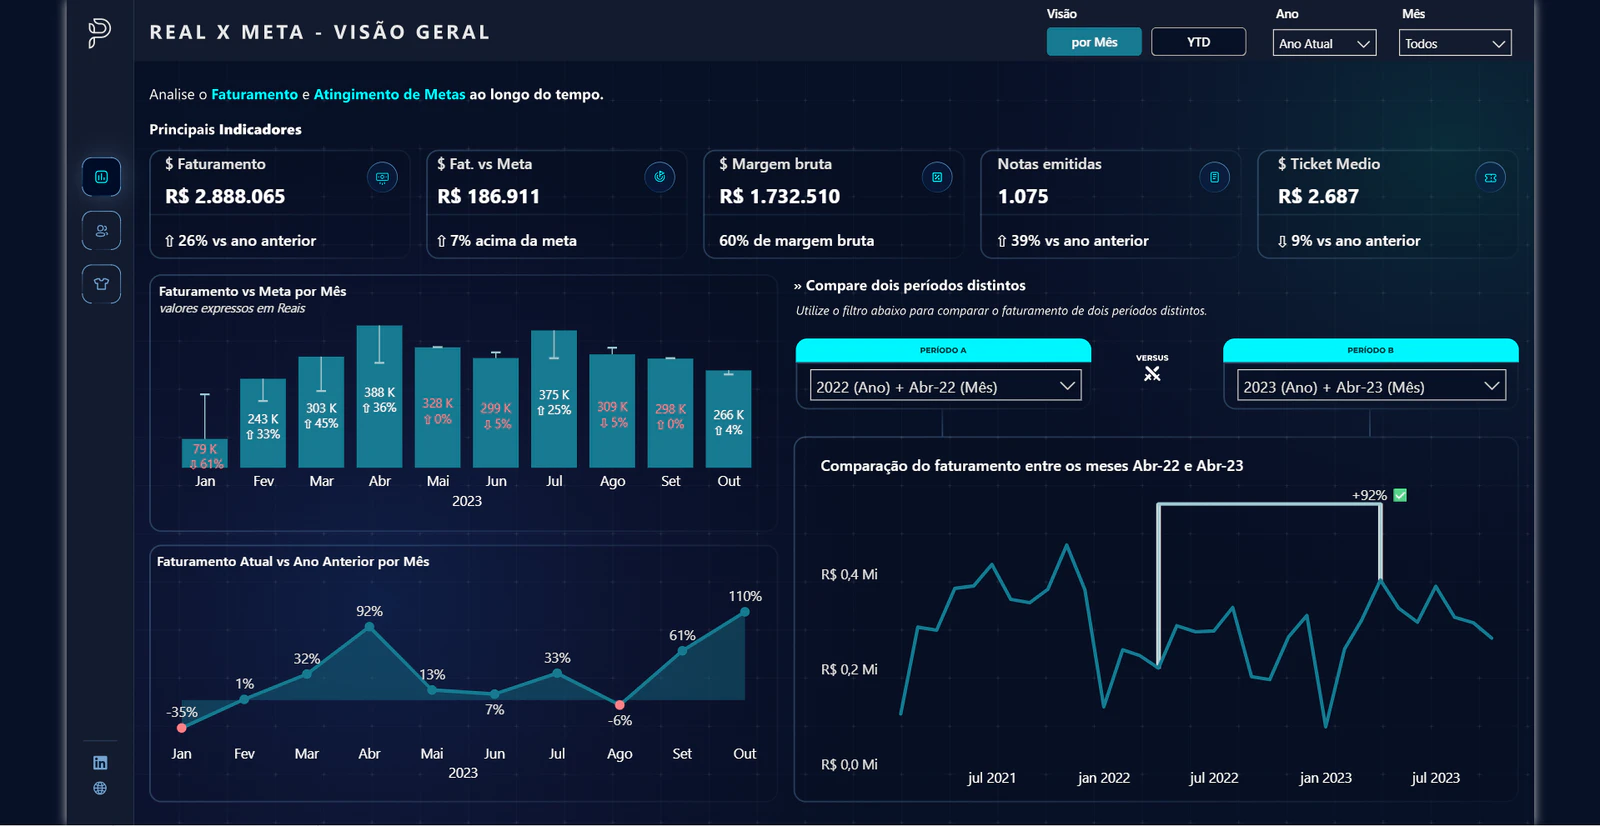Select the R$ 186.911 Fat. vs Meta value
The image size is (1600, 826).
click(x=488, y=197)
